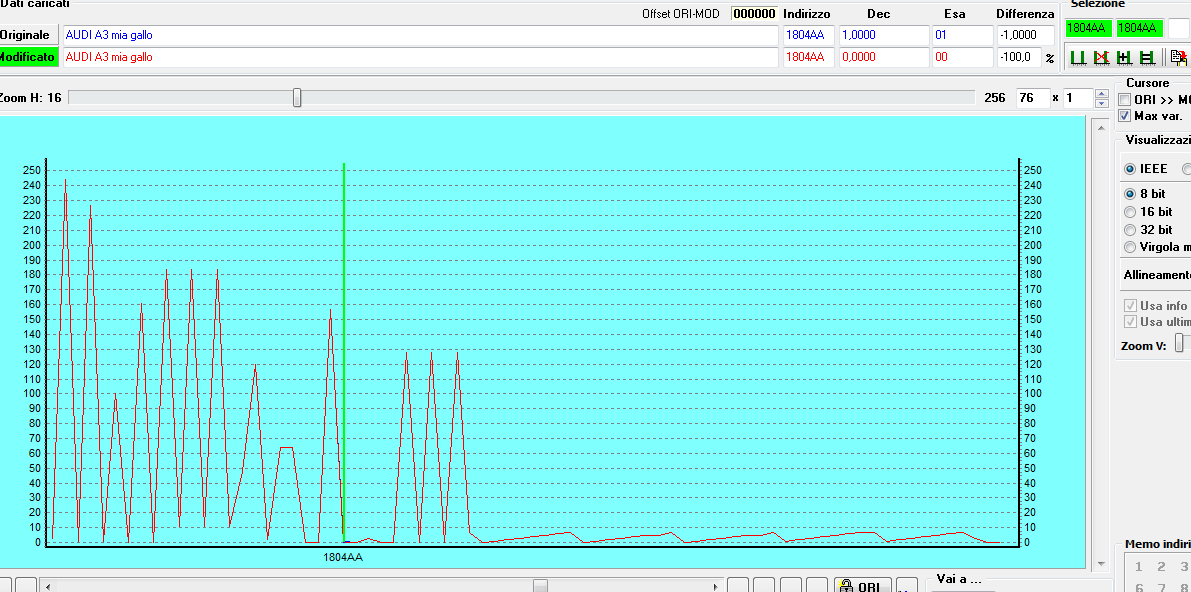The image size is (1191, 592).
Task: Click the Originale label button
Action: pos(26,35)
